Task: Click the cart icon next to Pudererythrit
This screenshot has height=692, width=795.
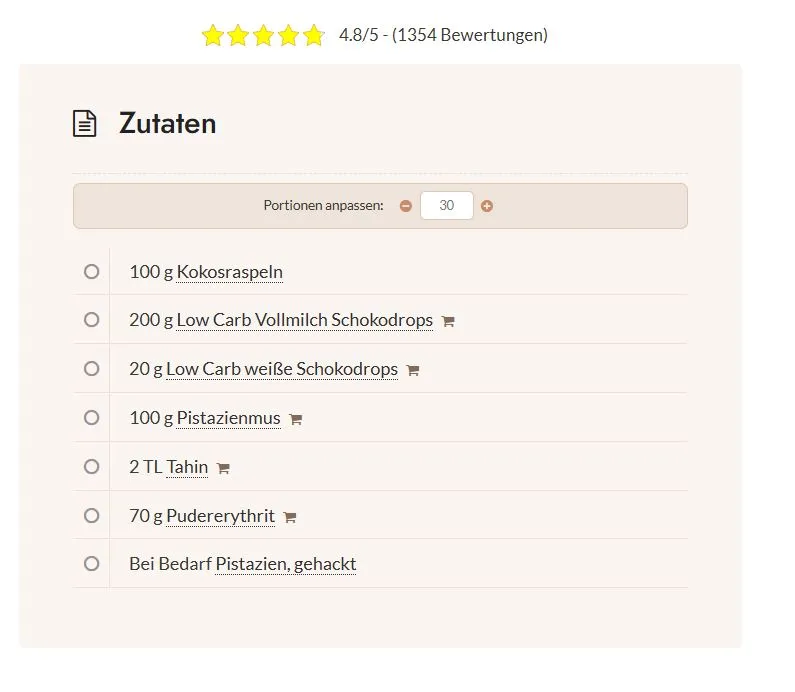Action: [290, 517]
